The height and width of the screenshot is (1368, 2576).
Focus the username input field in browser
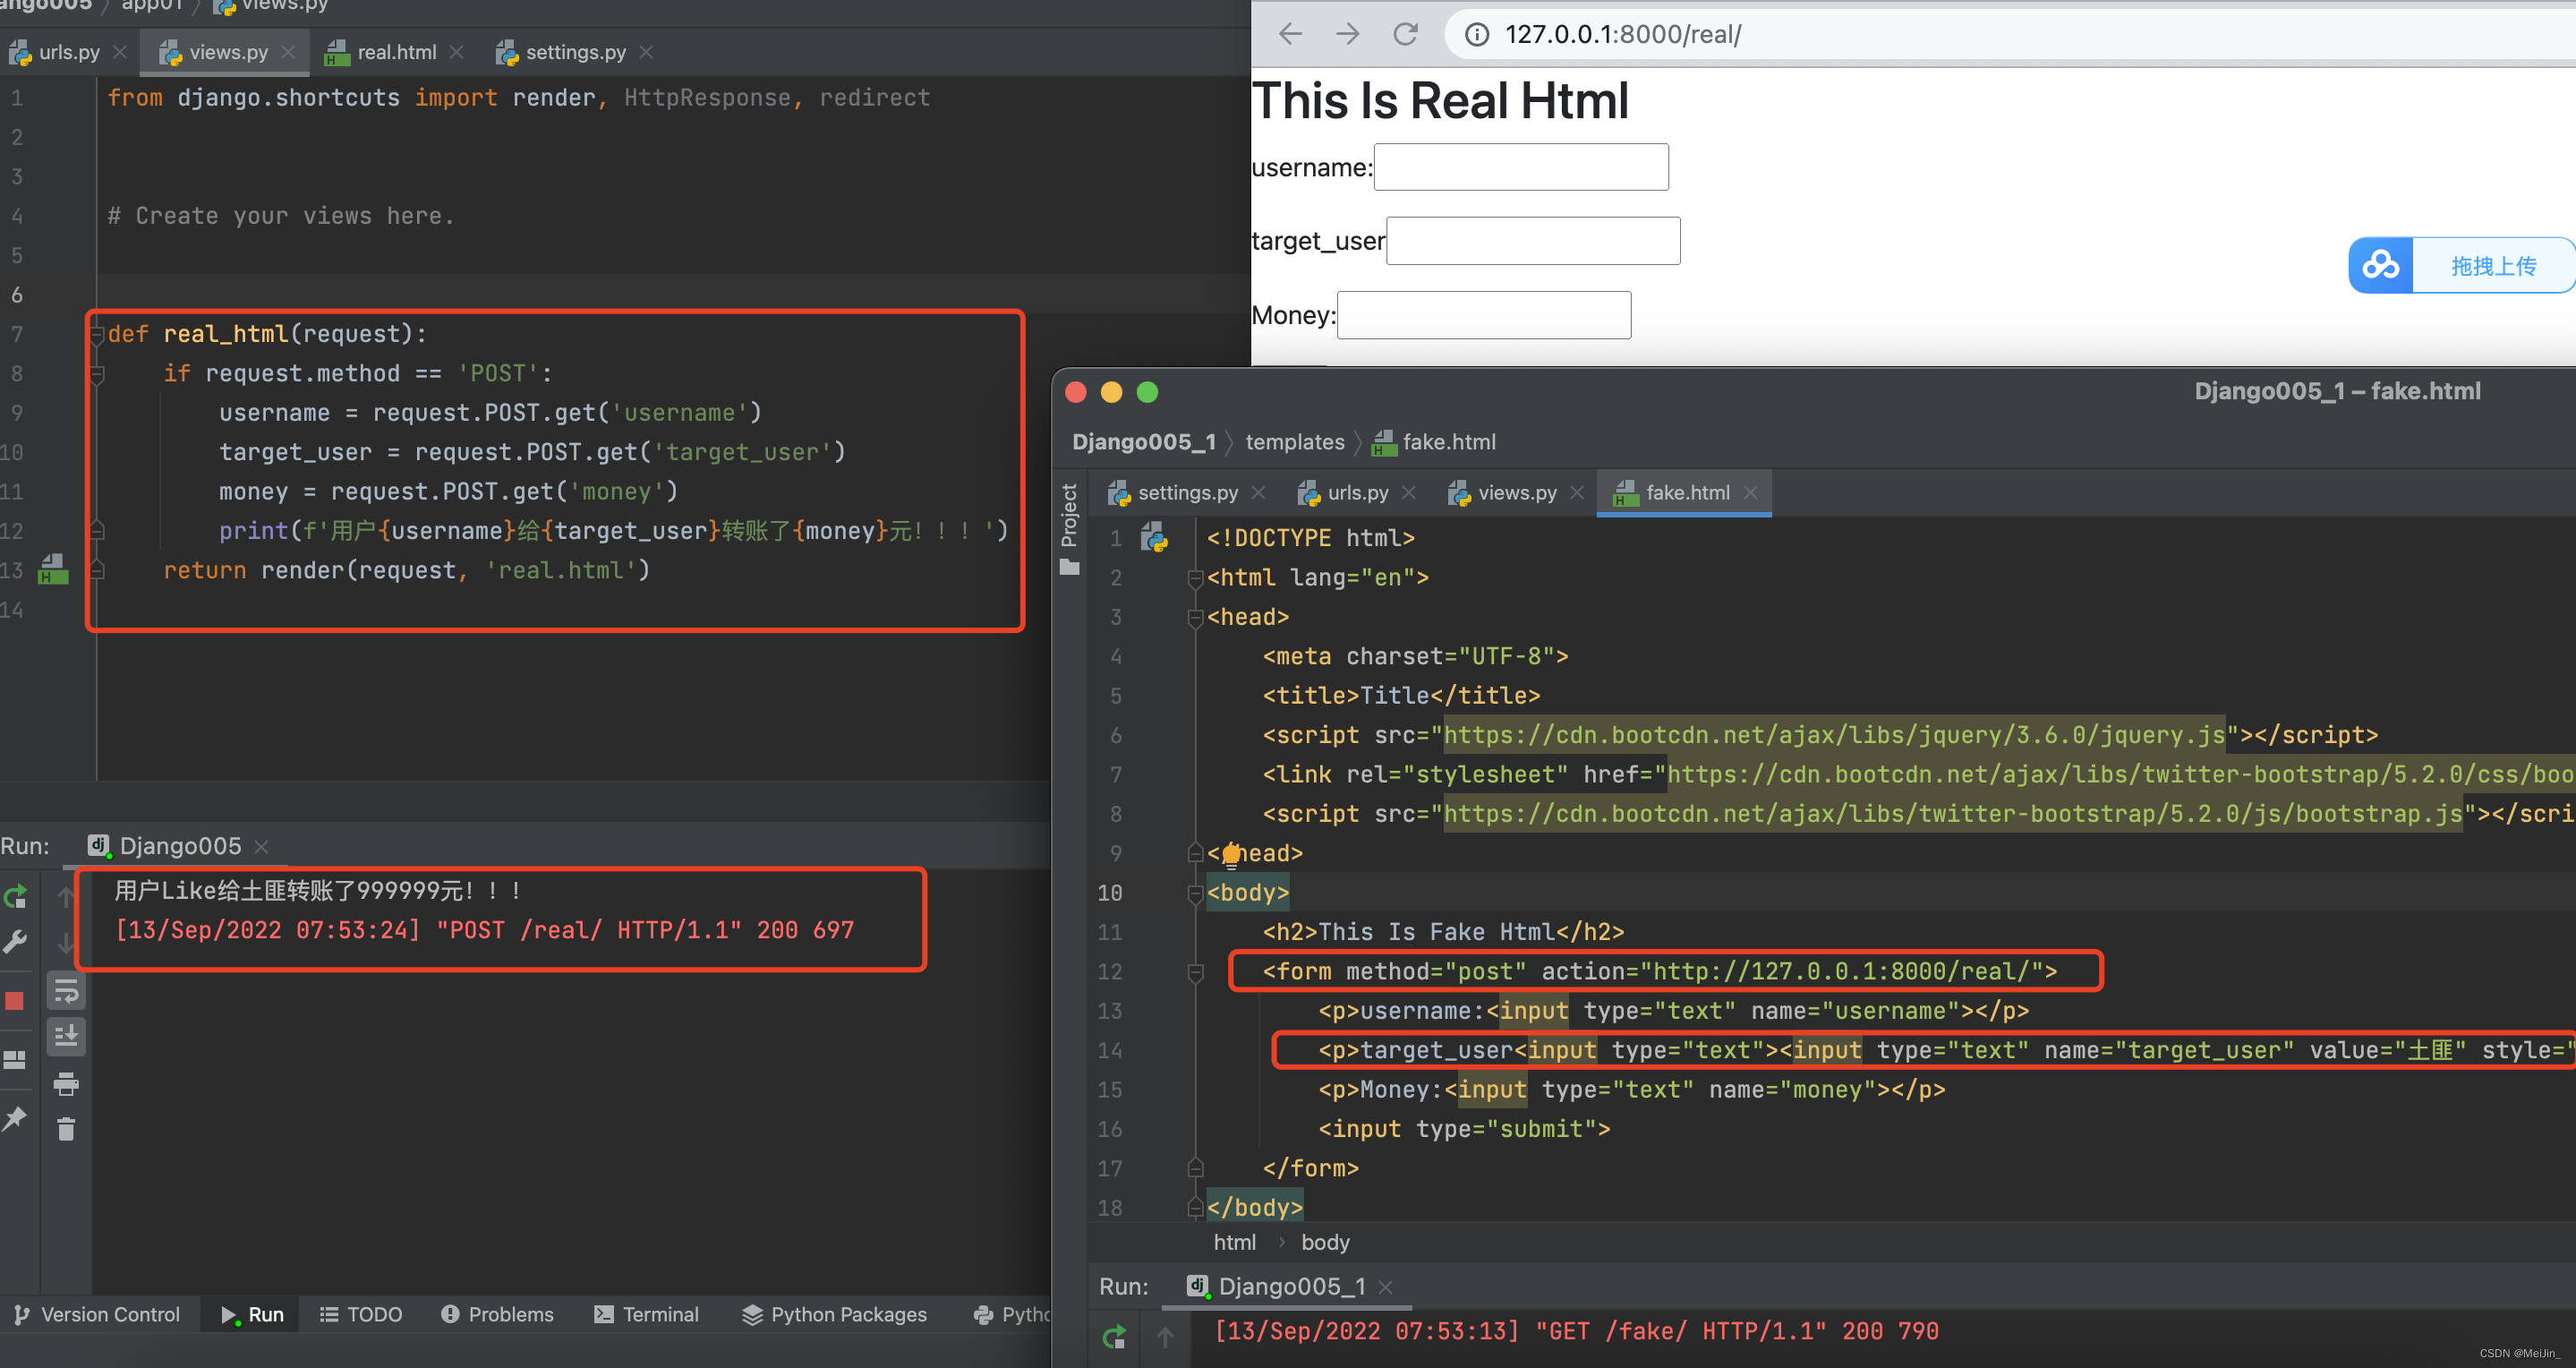(1521, 167)
